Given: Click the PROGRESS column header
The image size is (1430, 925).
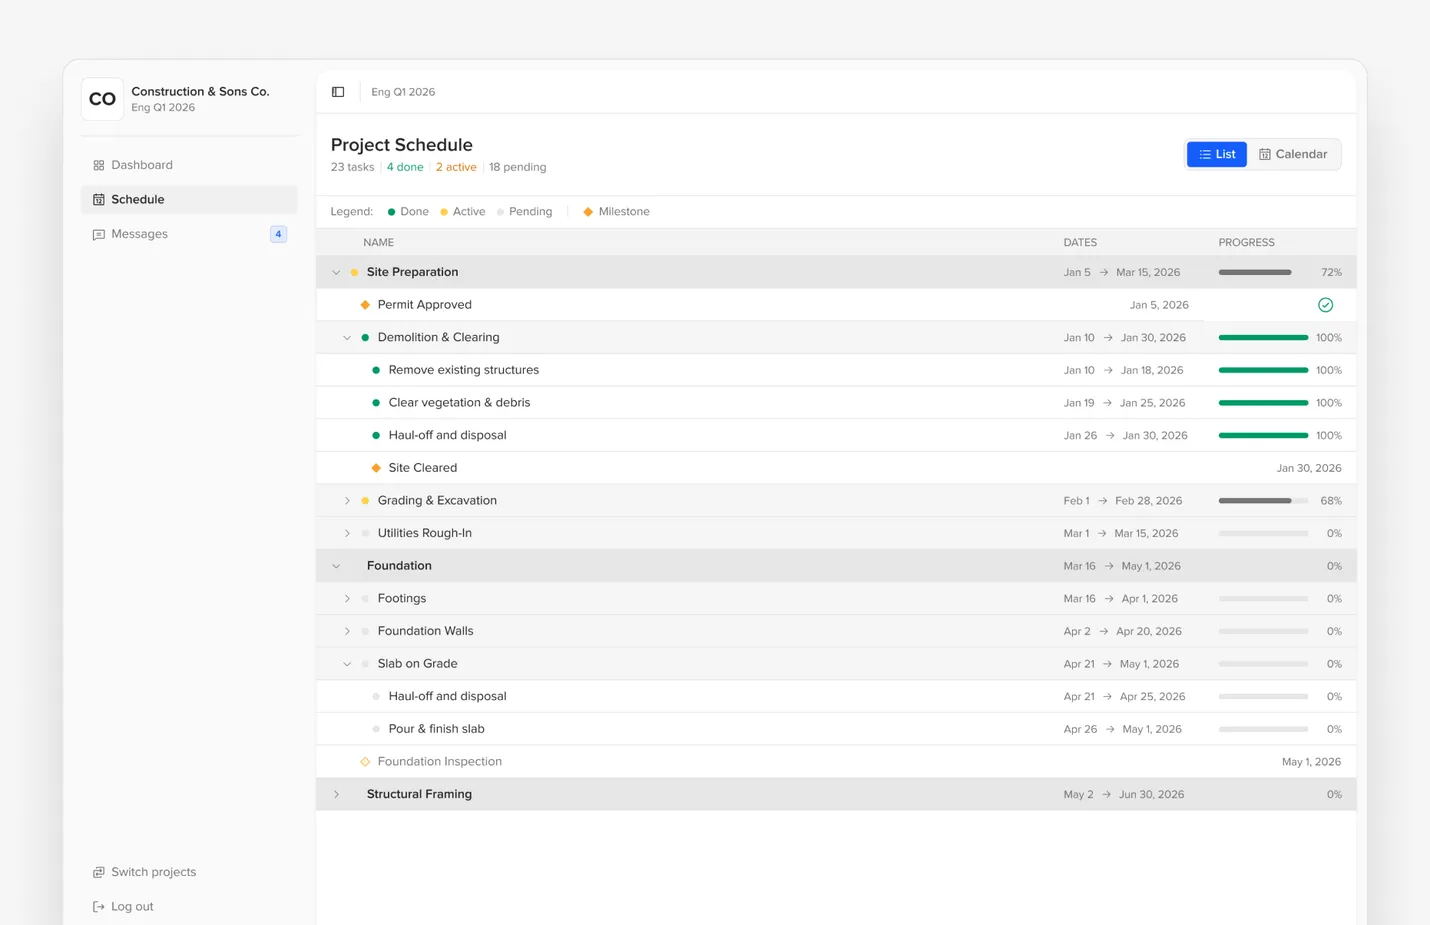Looking at the screenshot, I should (1246, 243).
